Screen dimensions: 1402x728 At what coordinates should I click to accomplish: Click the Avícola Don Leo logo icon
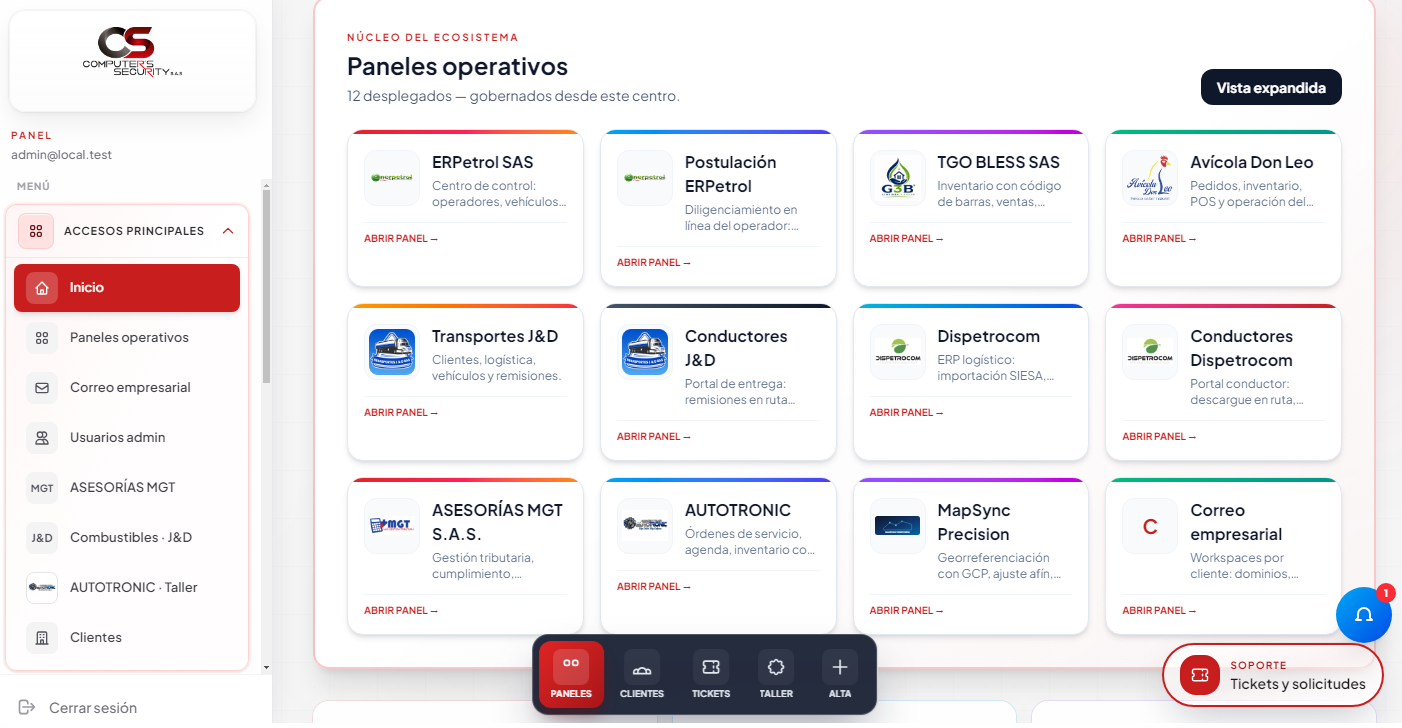(1150, 178)
